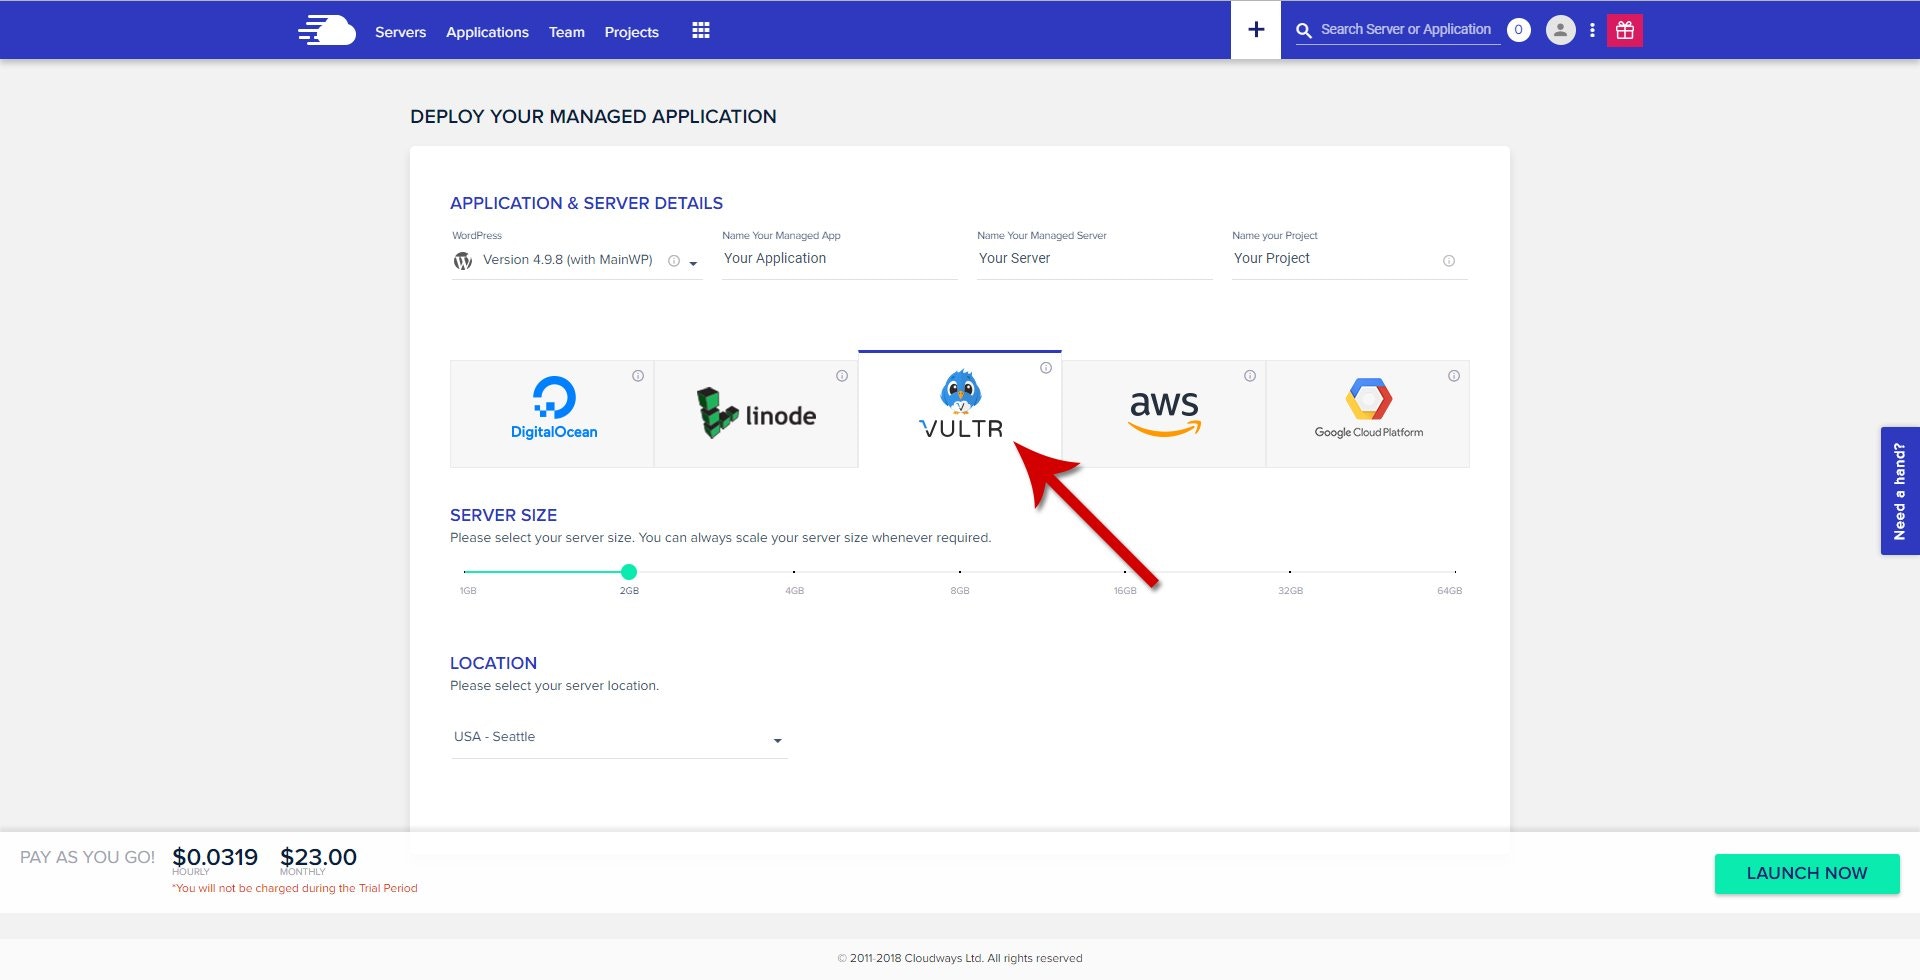Click the Launch Now button
The width and height of the screenshot is (1920, 980).
(1806, 873)
